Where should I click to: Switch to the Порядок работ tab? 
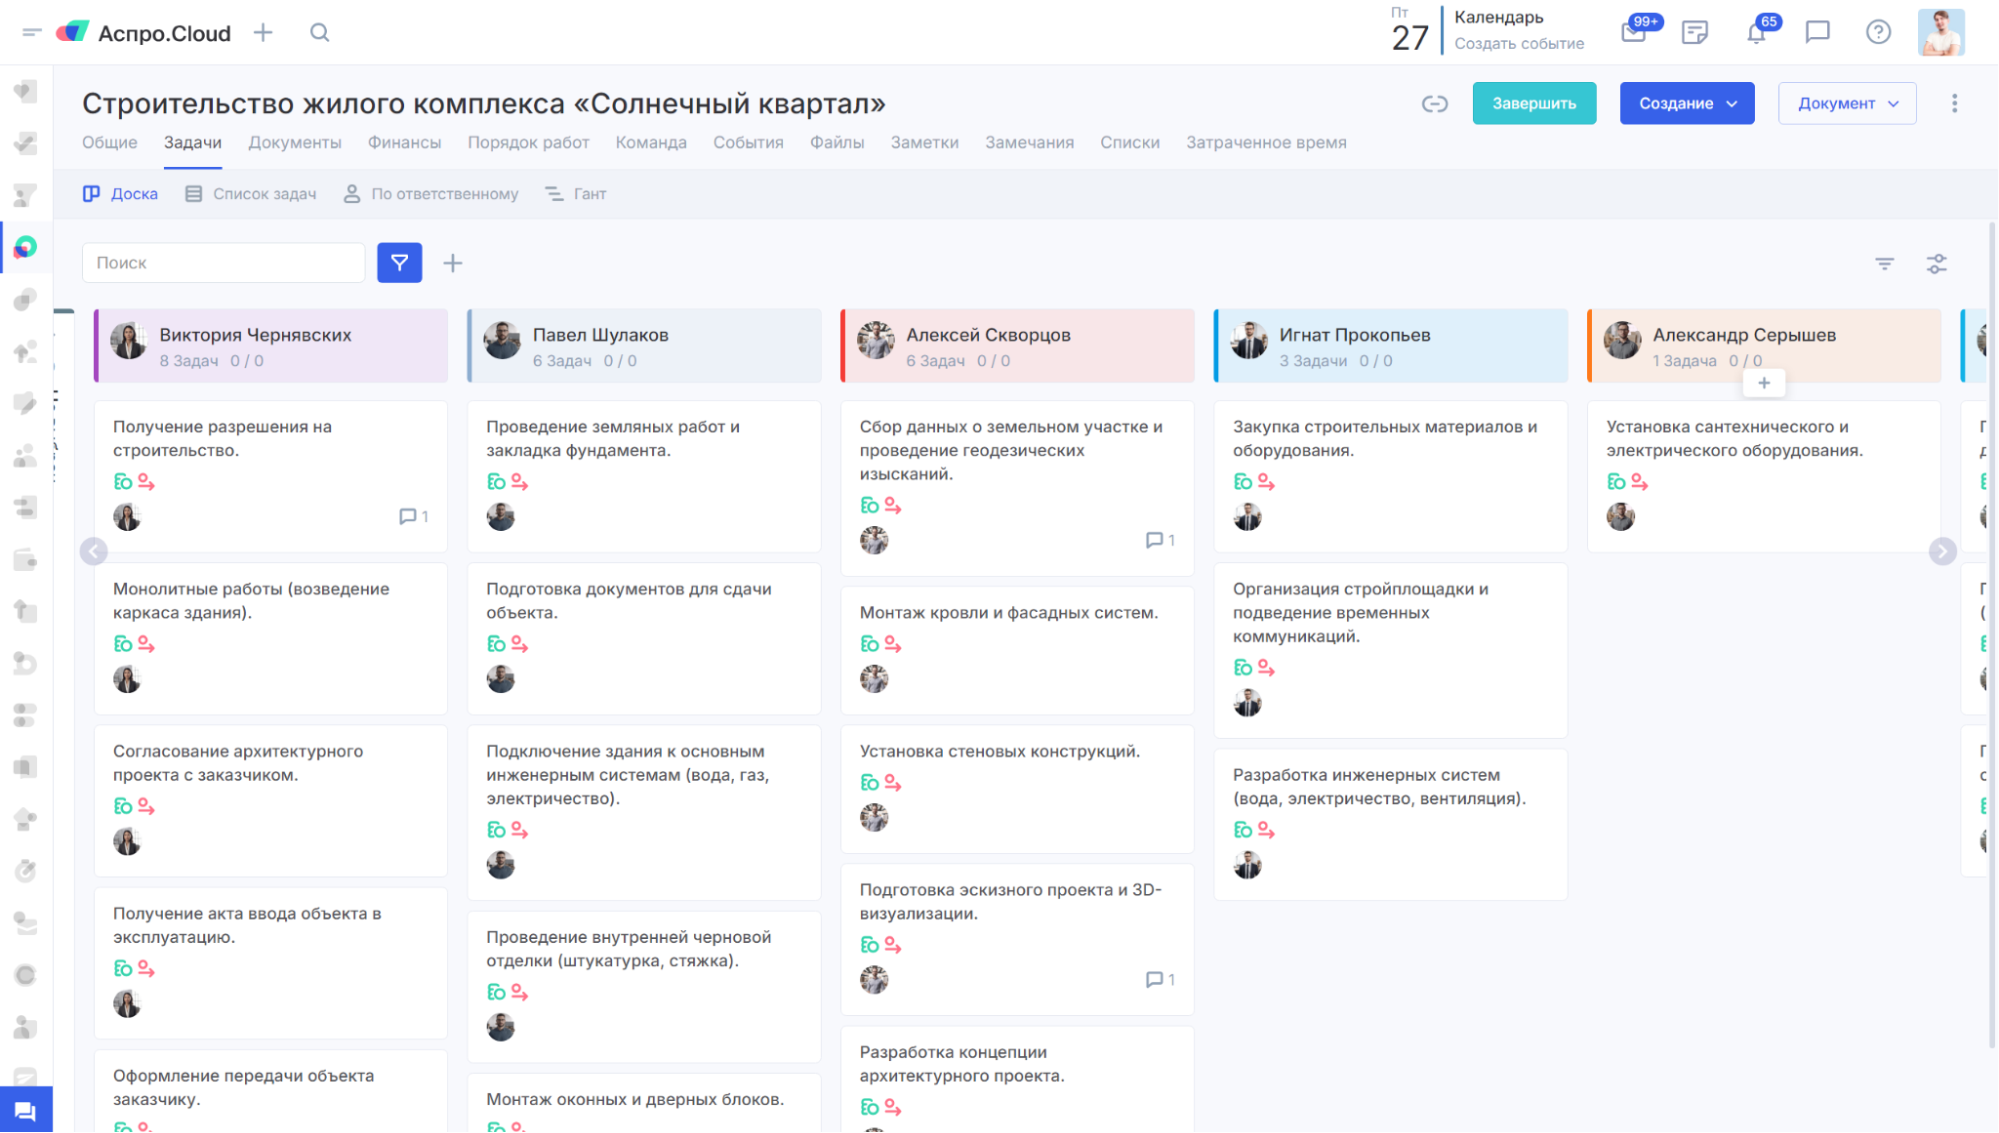pos(528,143)
